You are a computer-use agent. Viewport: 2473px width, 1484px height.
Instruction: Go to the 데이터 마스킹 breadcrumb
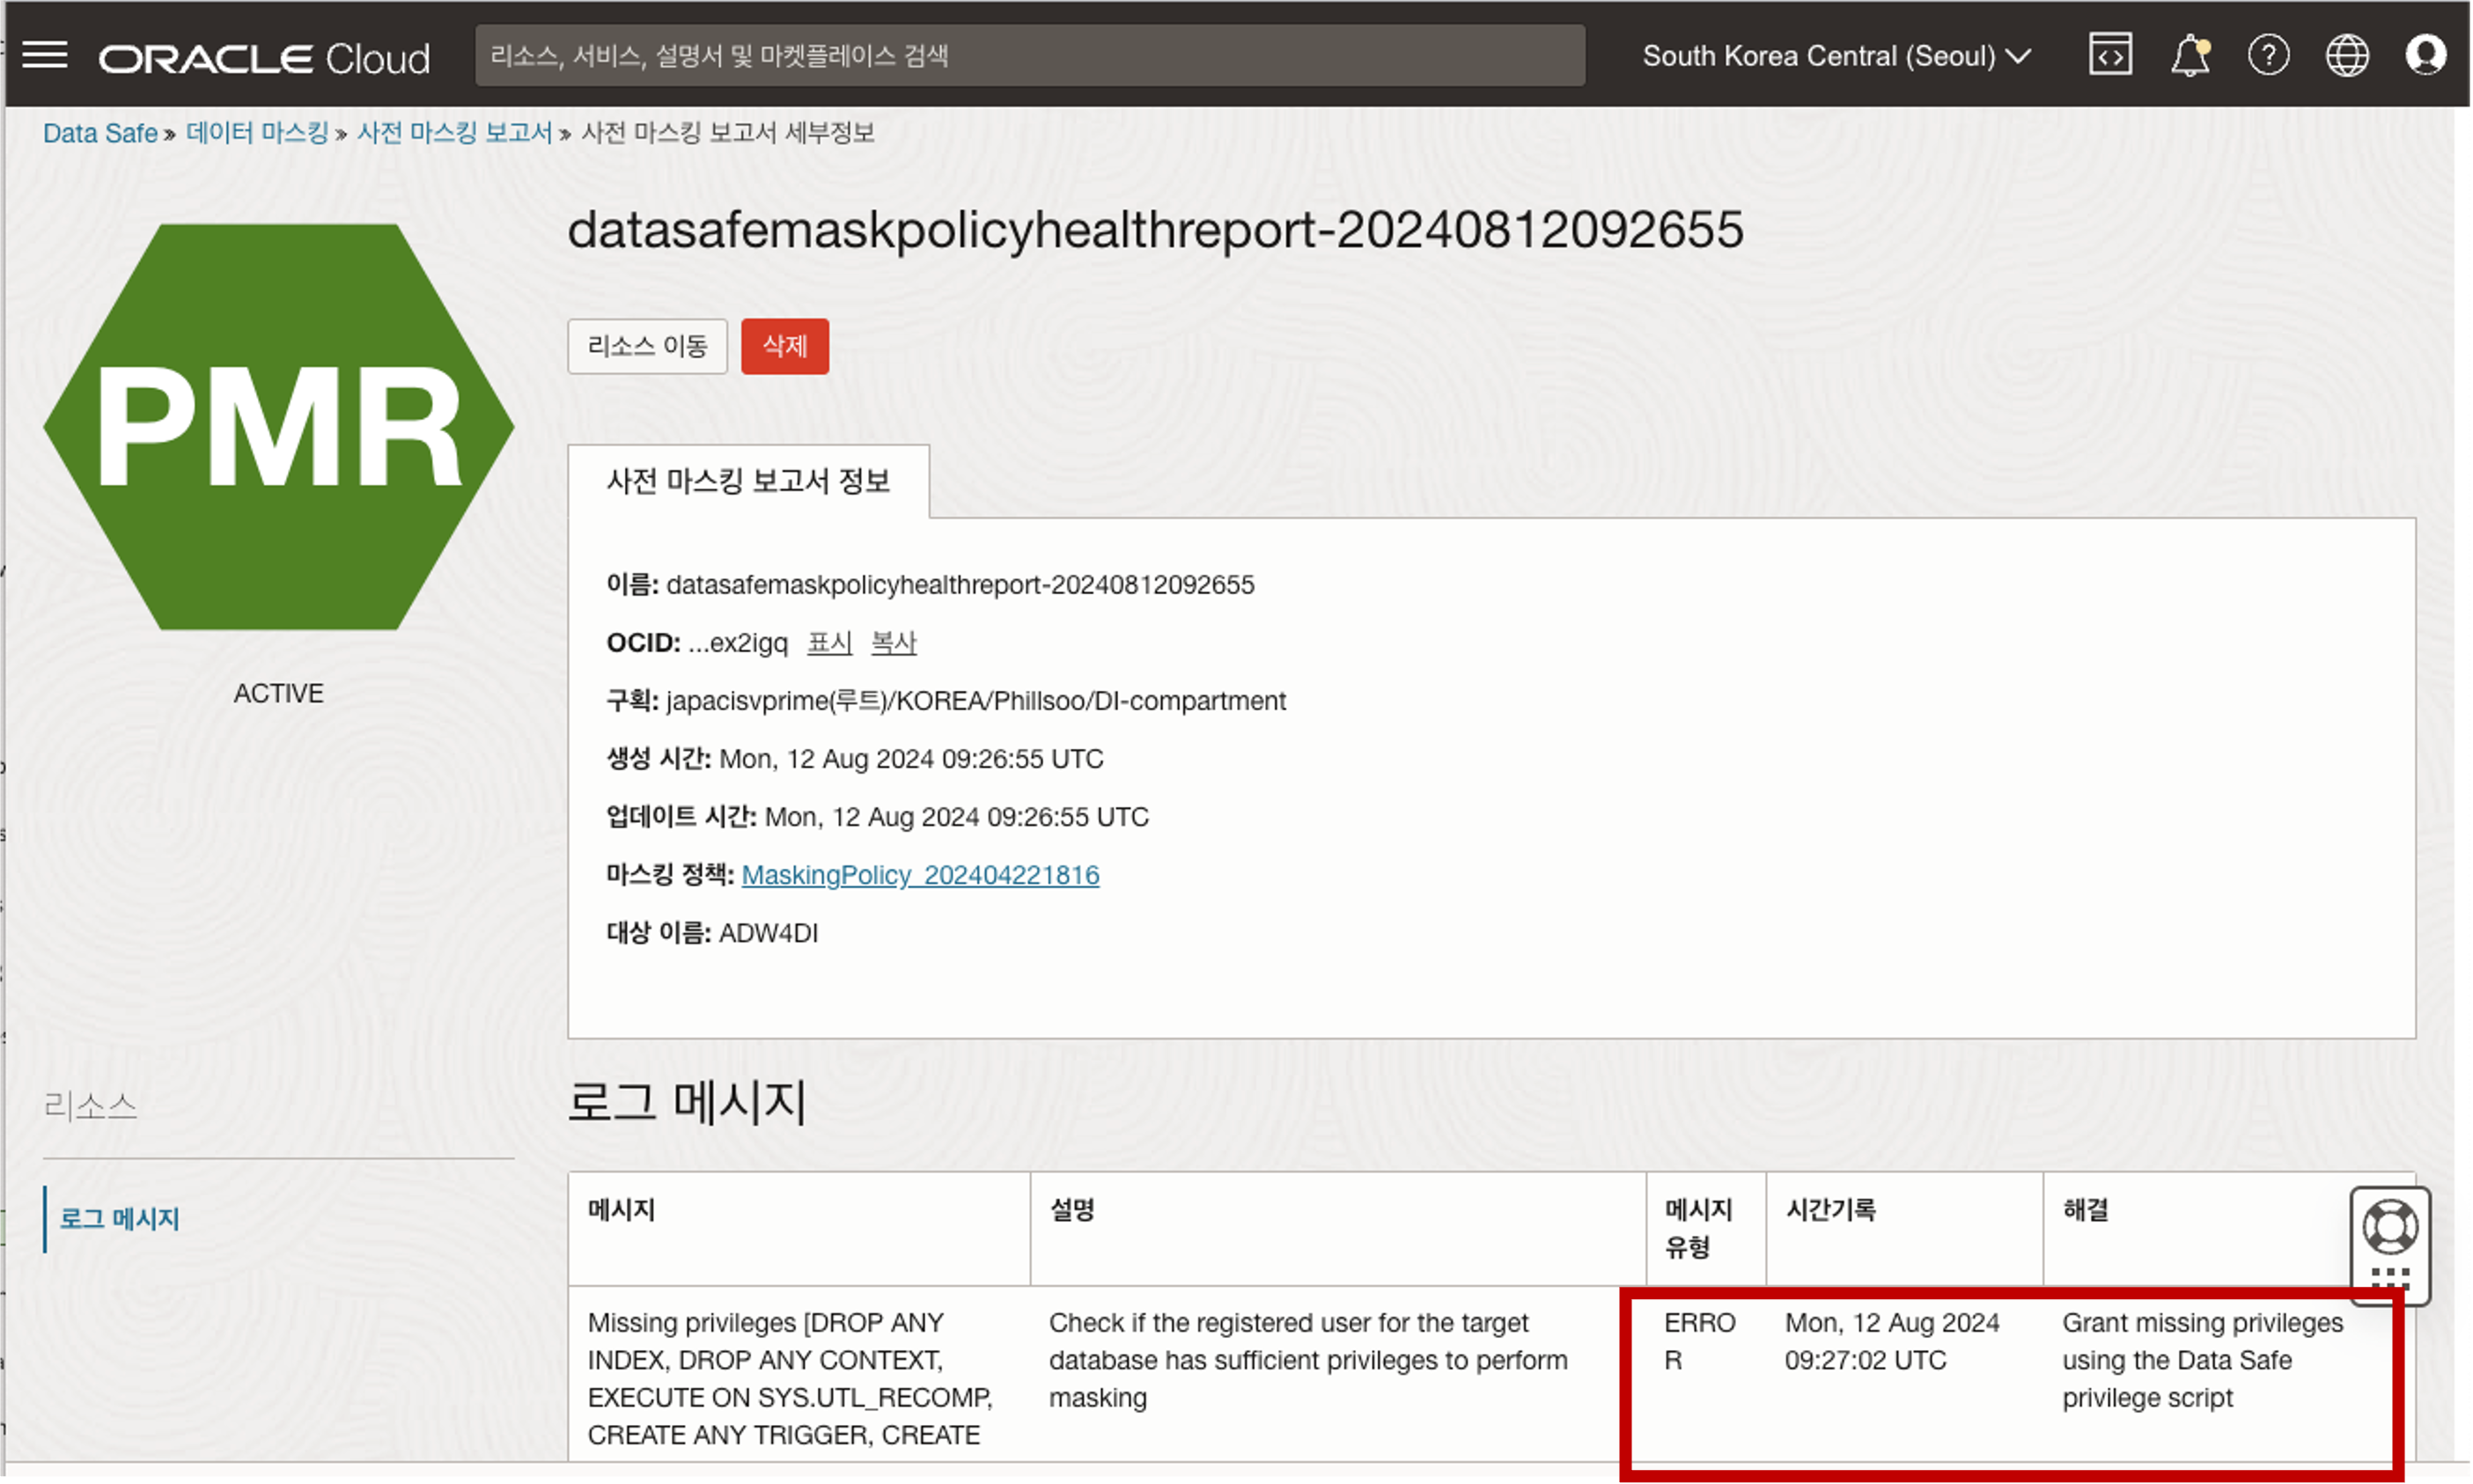(257, 132)
